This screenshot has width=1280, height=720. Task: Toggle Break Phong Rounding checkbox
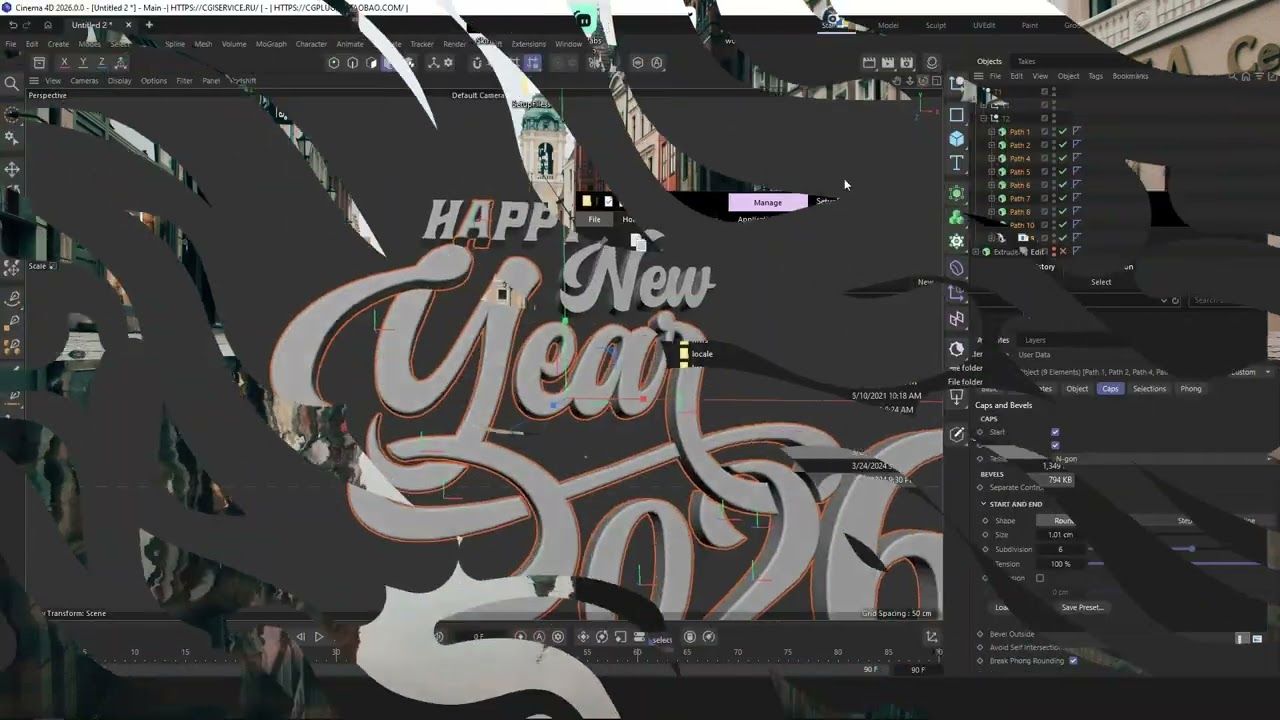point(1073,661)
